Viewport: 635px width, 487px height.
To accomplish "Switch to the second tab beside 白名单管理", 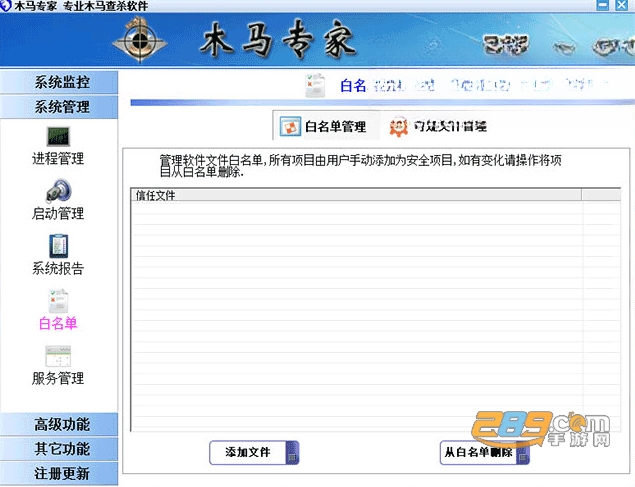I will coord(438,126).
